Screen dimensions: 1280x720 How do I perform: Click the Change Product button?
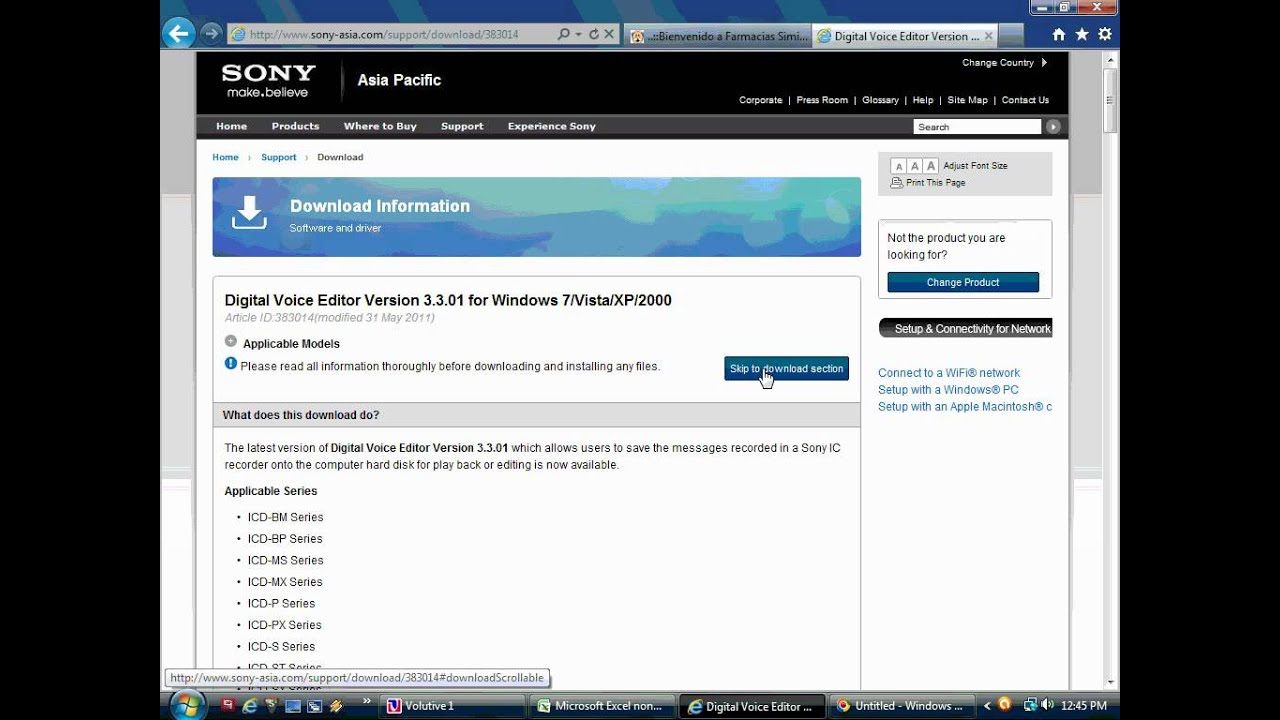click(x=963, y=282)
